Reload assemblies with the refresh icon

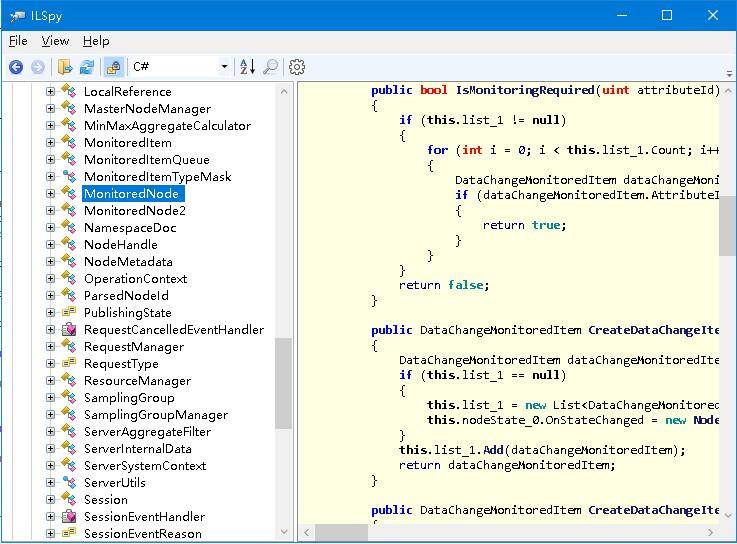[87, 67]
